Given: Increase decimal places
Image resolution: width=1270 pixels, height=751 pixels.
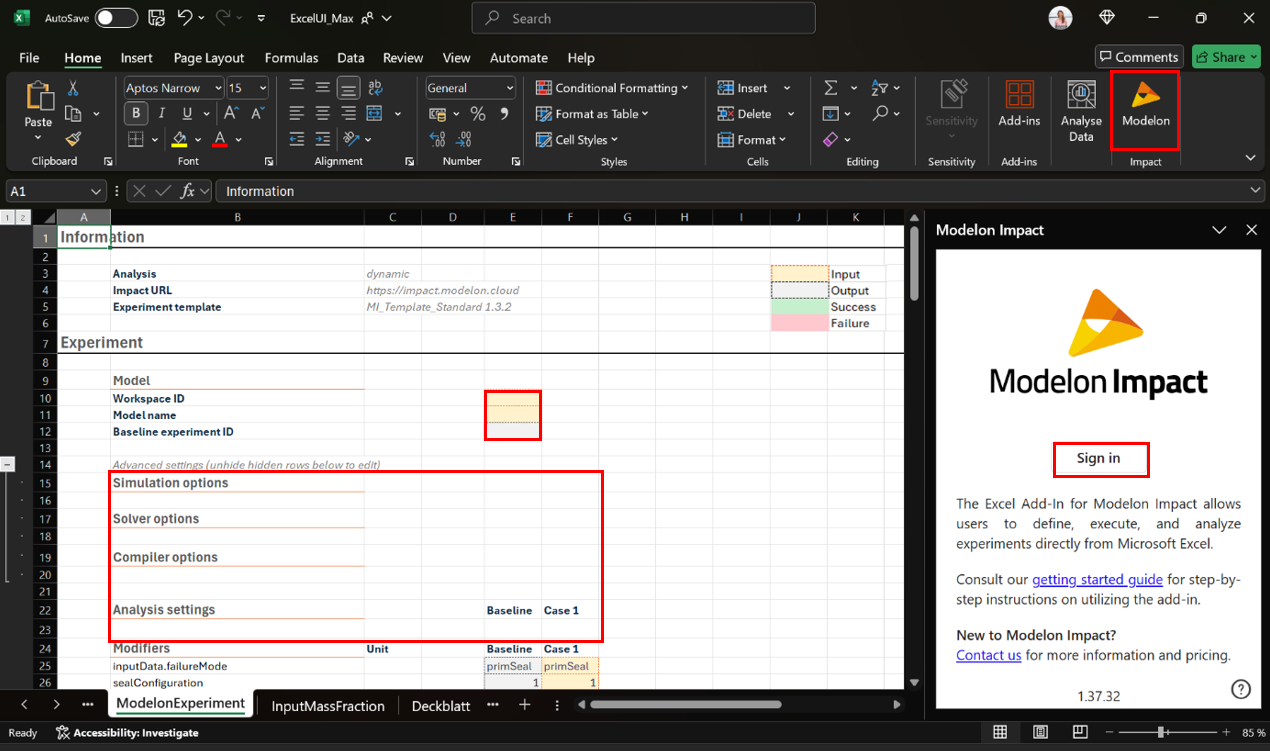Looking at the screenshot, I should [x=437, y=139].
